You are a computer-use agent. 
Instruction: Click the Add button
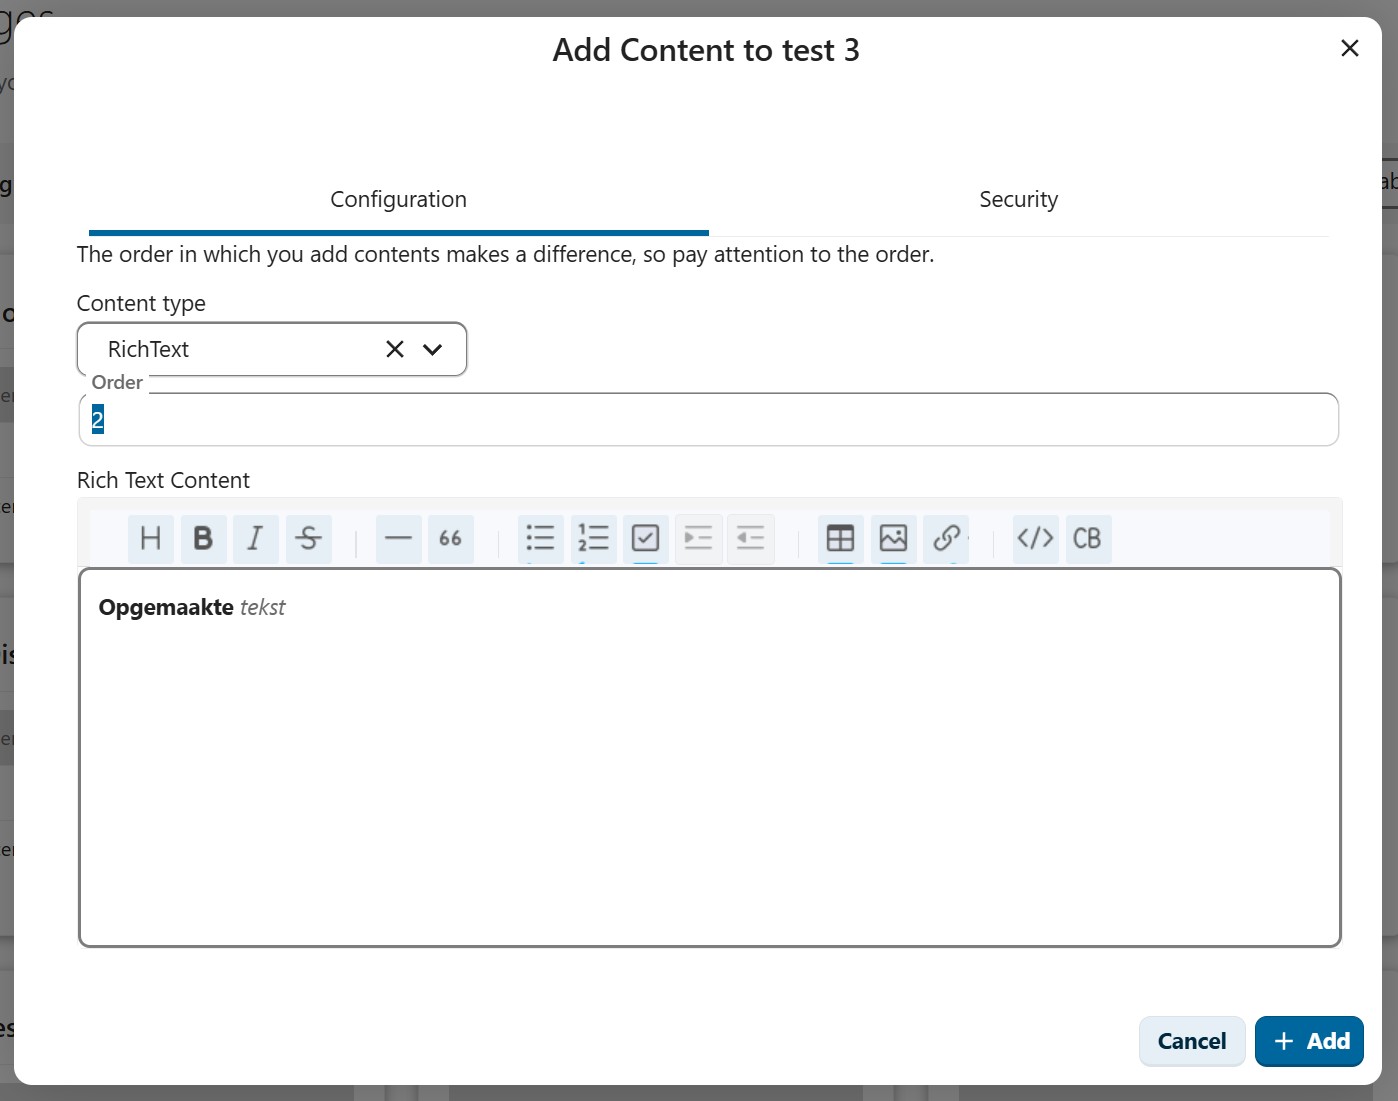pos(1309,1041)
